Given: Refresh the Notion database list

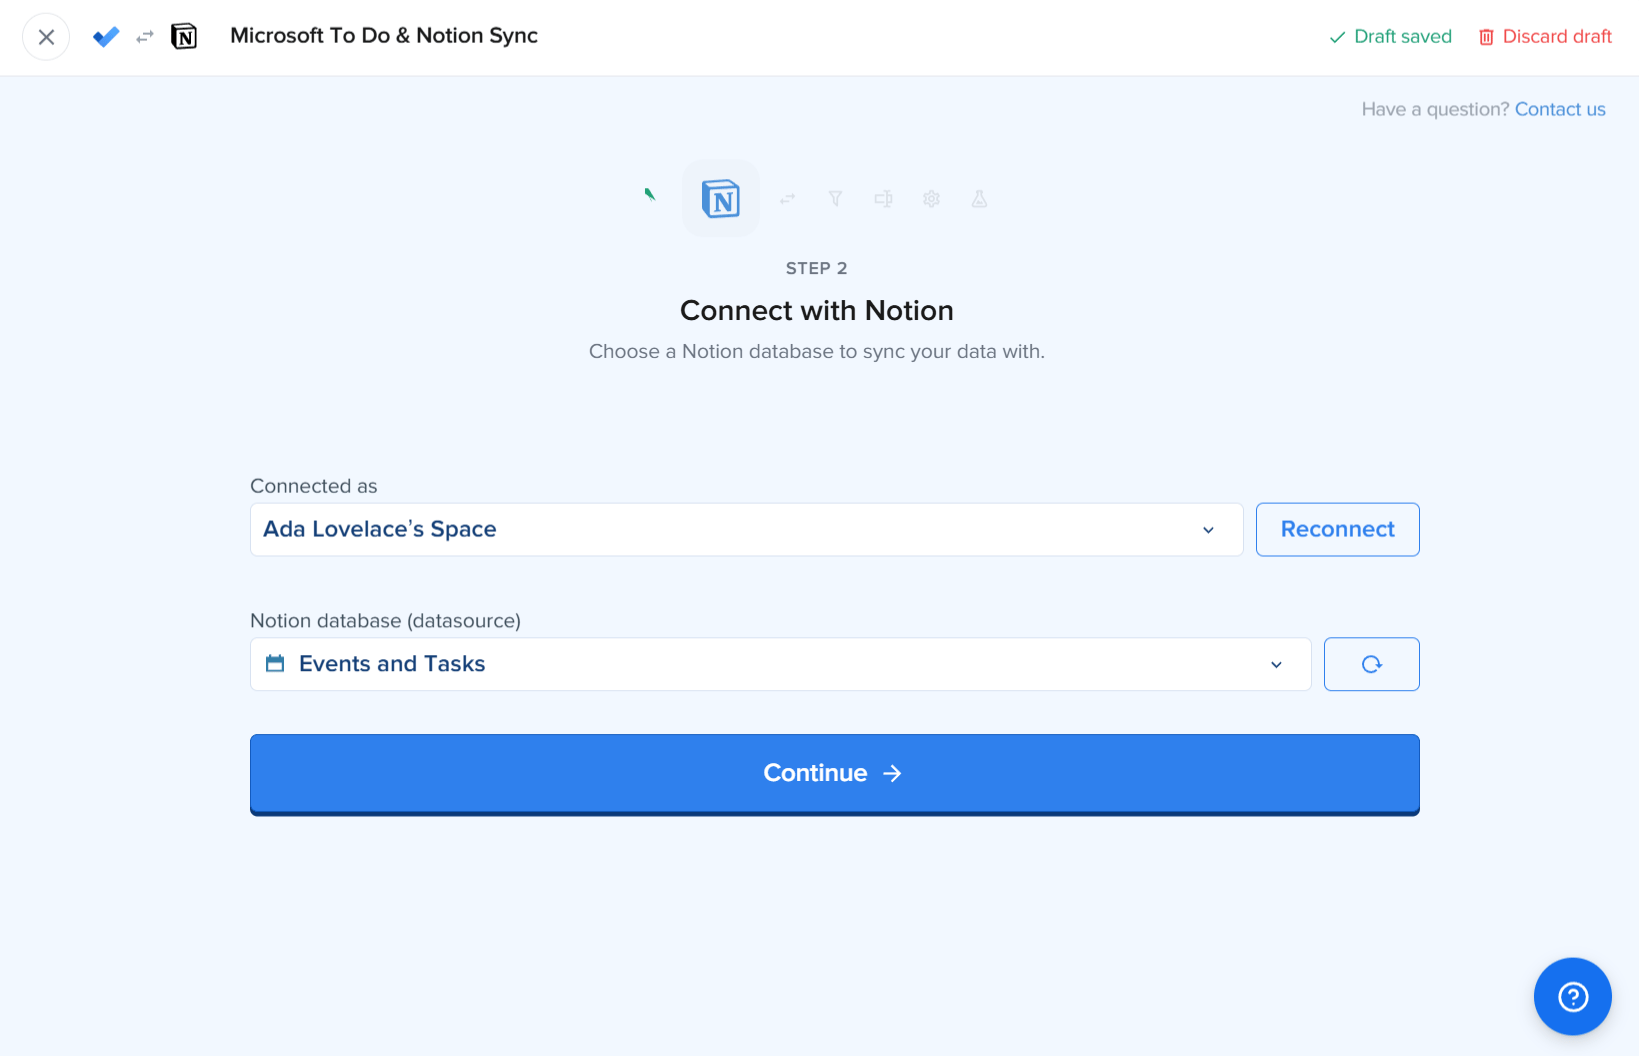Looking at the screenshot, I should pos(1372,664).
